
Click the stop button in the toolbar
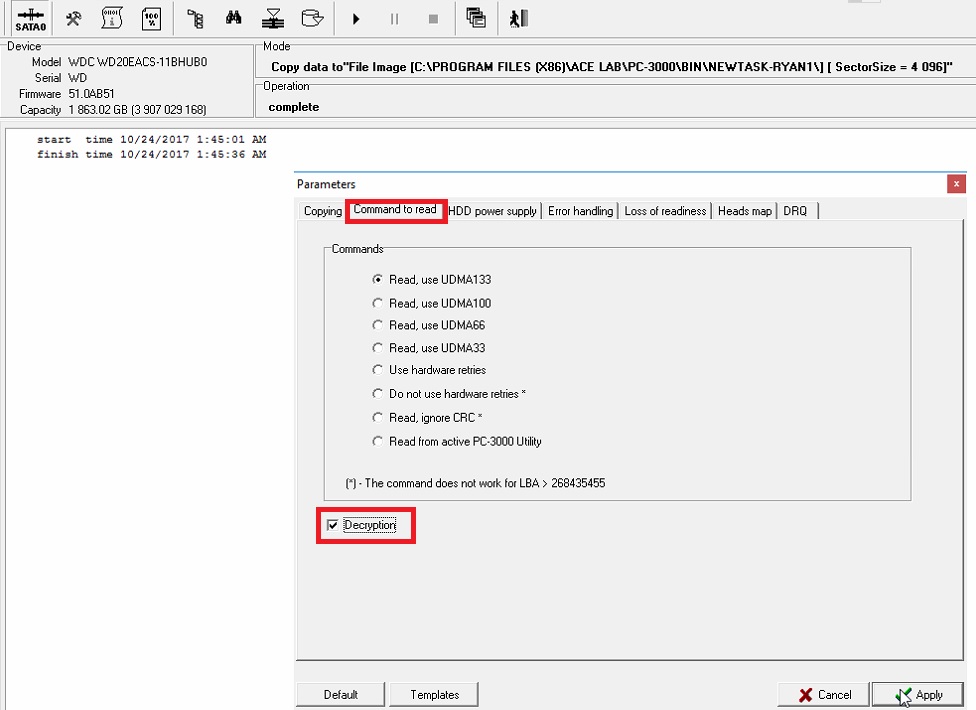pos(433,19)
